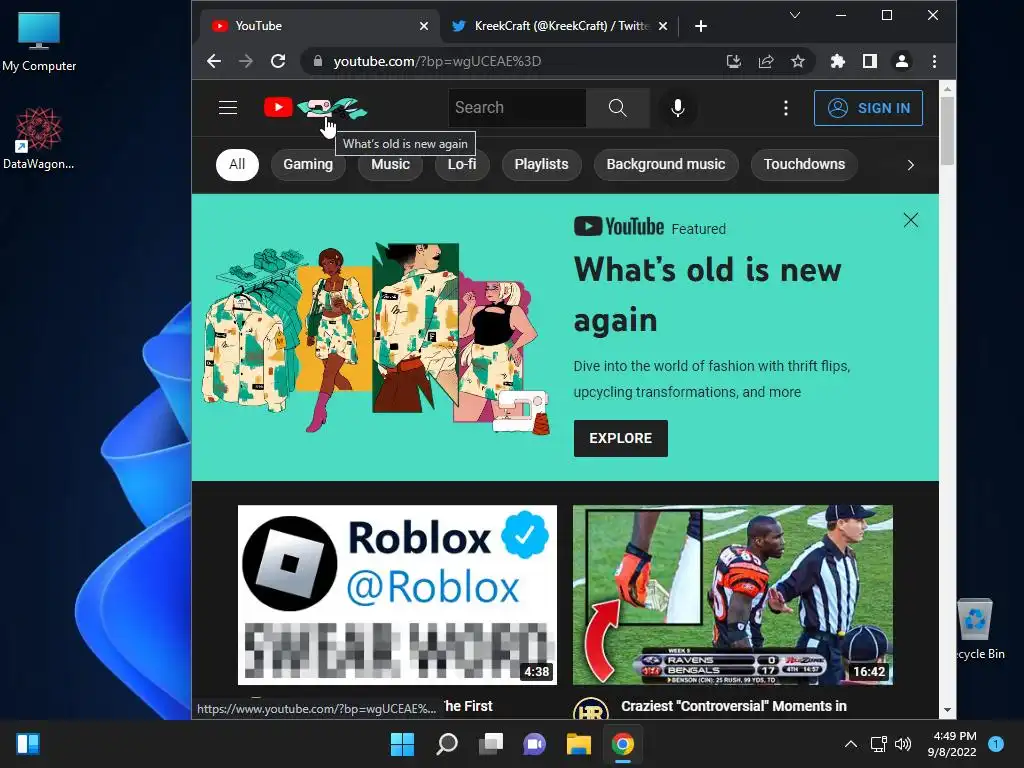Dismiss the featured banner with X

[x=910, y=220]
